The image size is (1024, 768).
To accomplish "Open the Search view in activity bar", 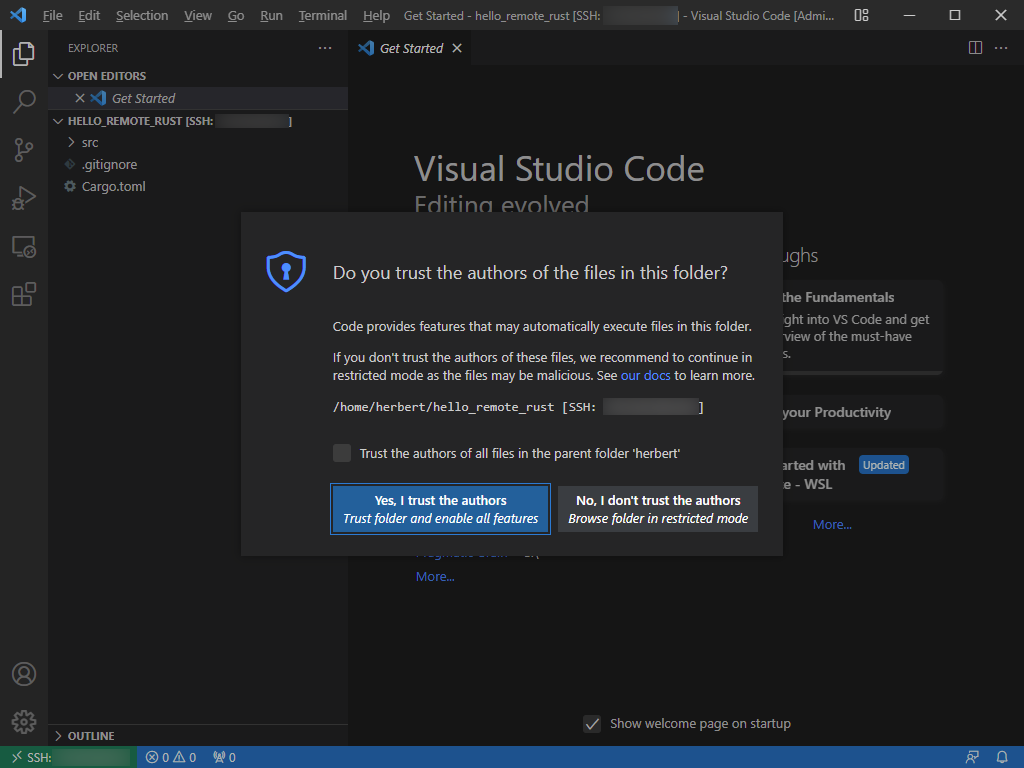I will click(x=24, y=101).
